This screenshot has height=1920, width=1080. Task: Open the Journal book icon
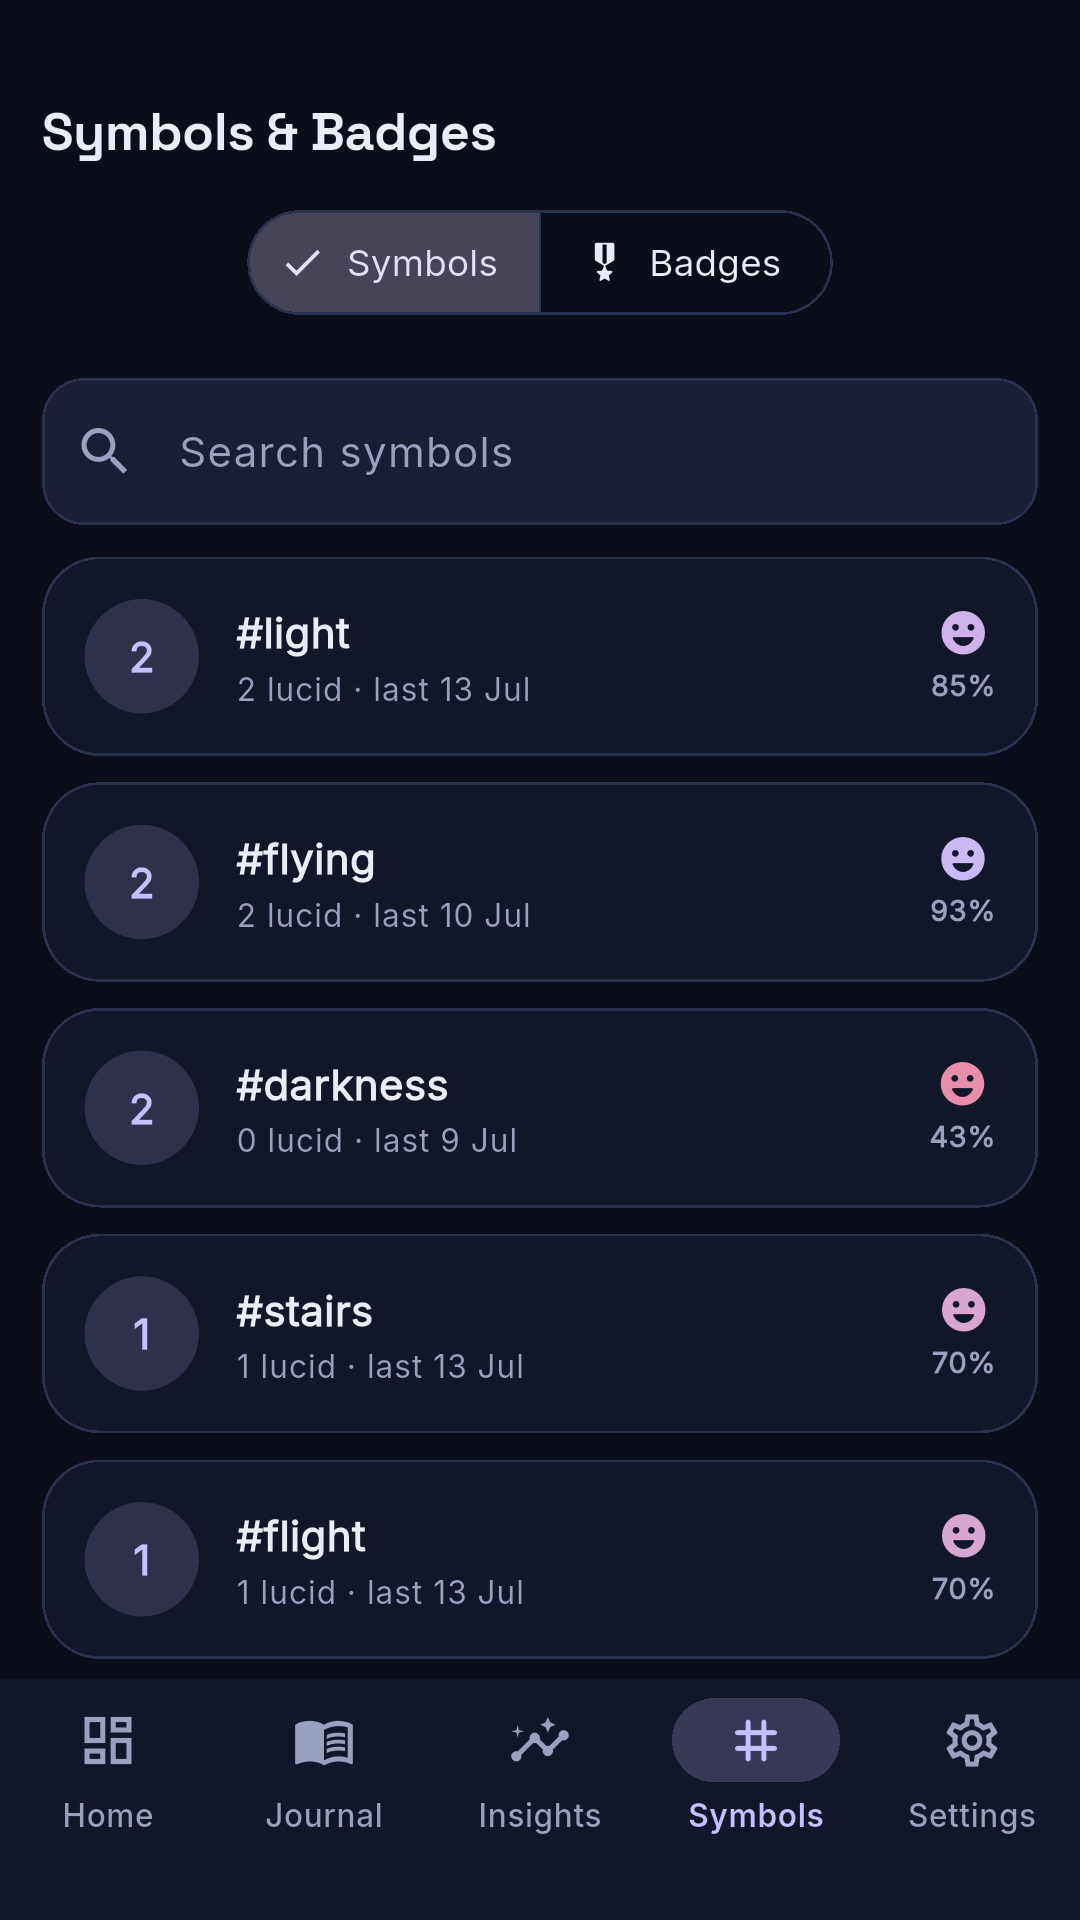point(324,1741)
